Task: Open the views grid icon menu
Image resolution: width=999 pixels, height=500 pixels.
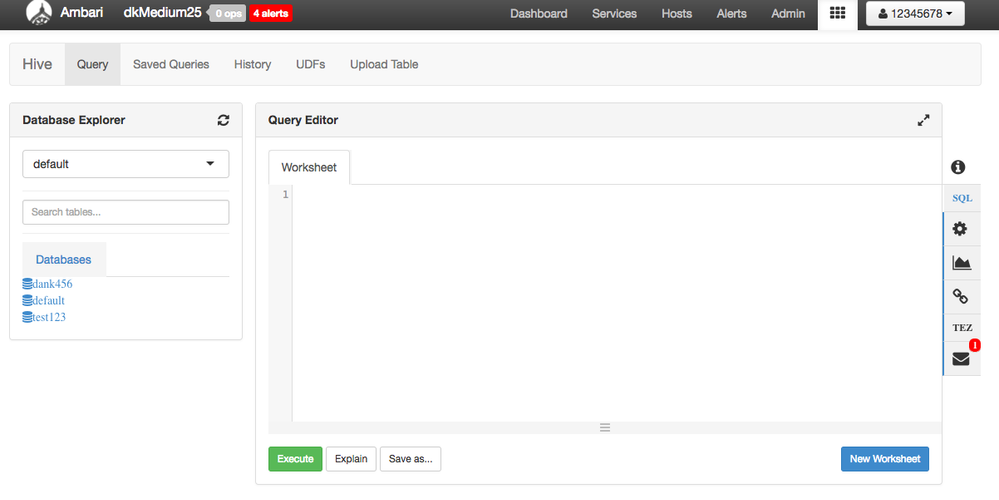Action: click(x=837, y=13)
